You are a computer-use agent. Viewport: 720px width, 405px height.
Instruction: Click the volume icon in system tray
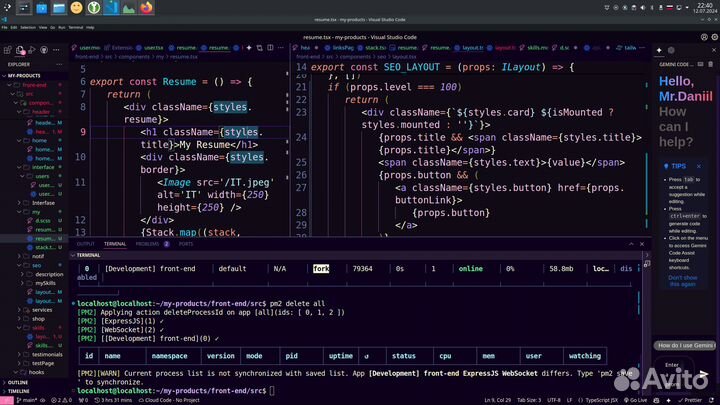coord(643,8)
